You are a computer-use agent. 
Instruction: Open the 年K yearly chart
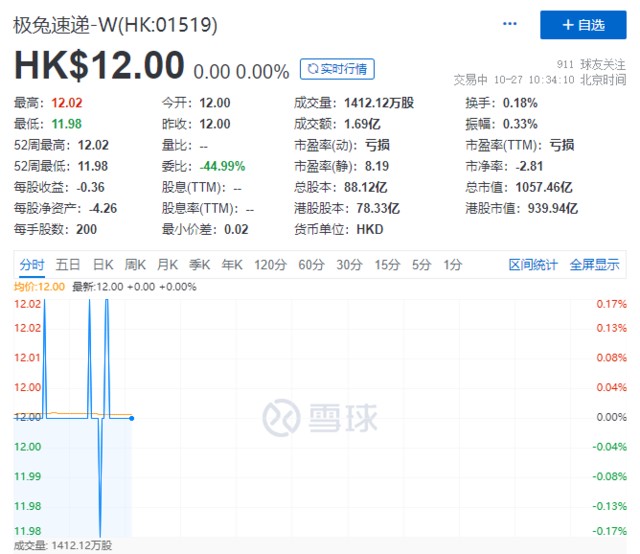[x=231, y=265]
